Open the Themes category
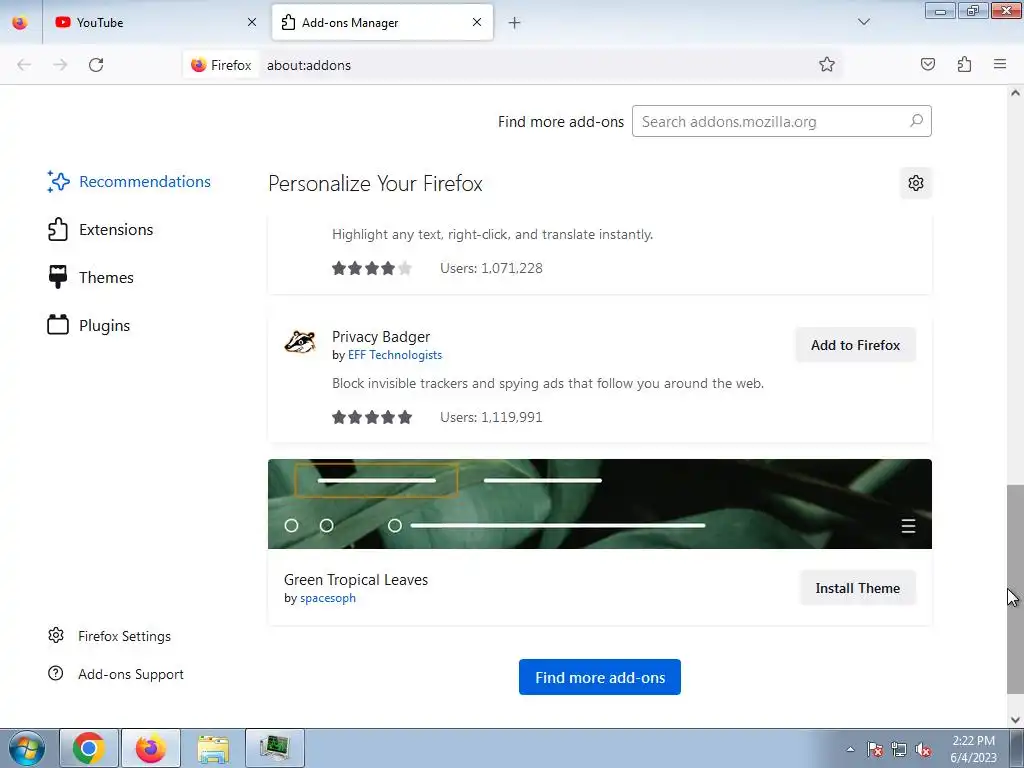 point(90,278)
